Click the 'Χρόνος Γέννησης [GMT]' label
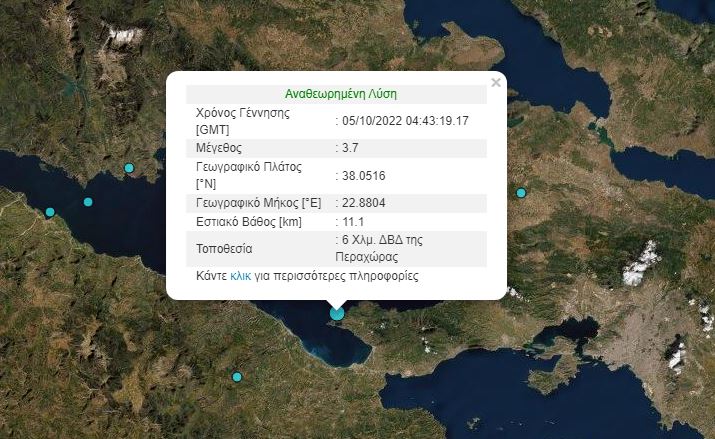The height and width of the screenshot is (439, 715). pyautogui.click(x=242, y=121)
